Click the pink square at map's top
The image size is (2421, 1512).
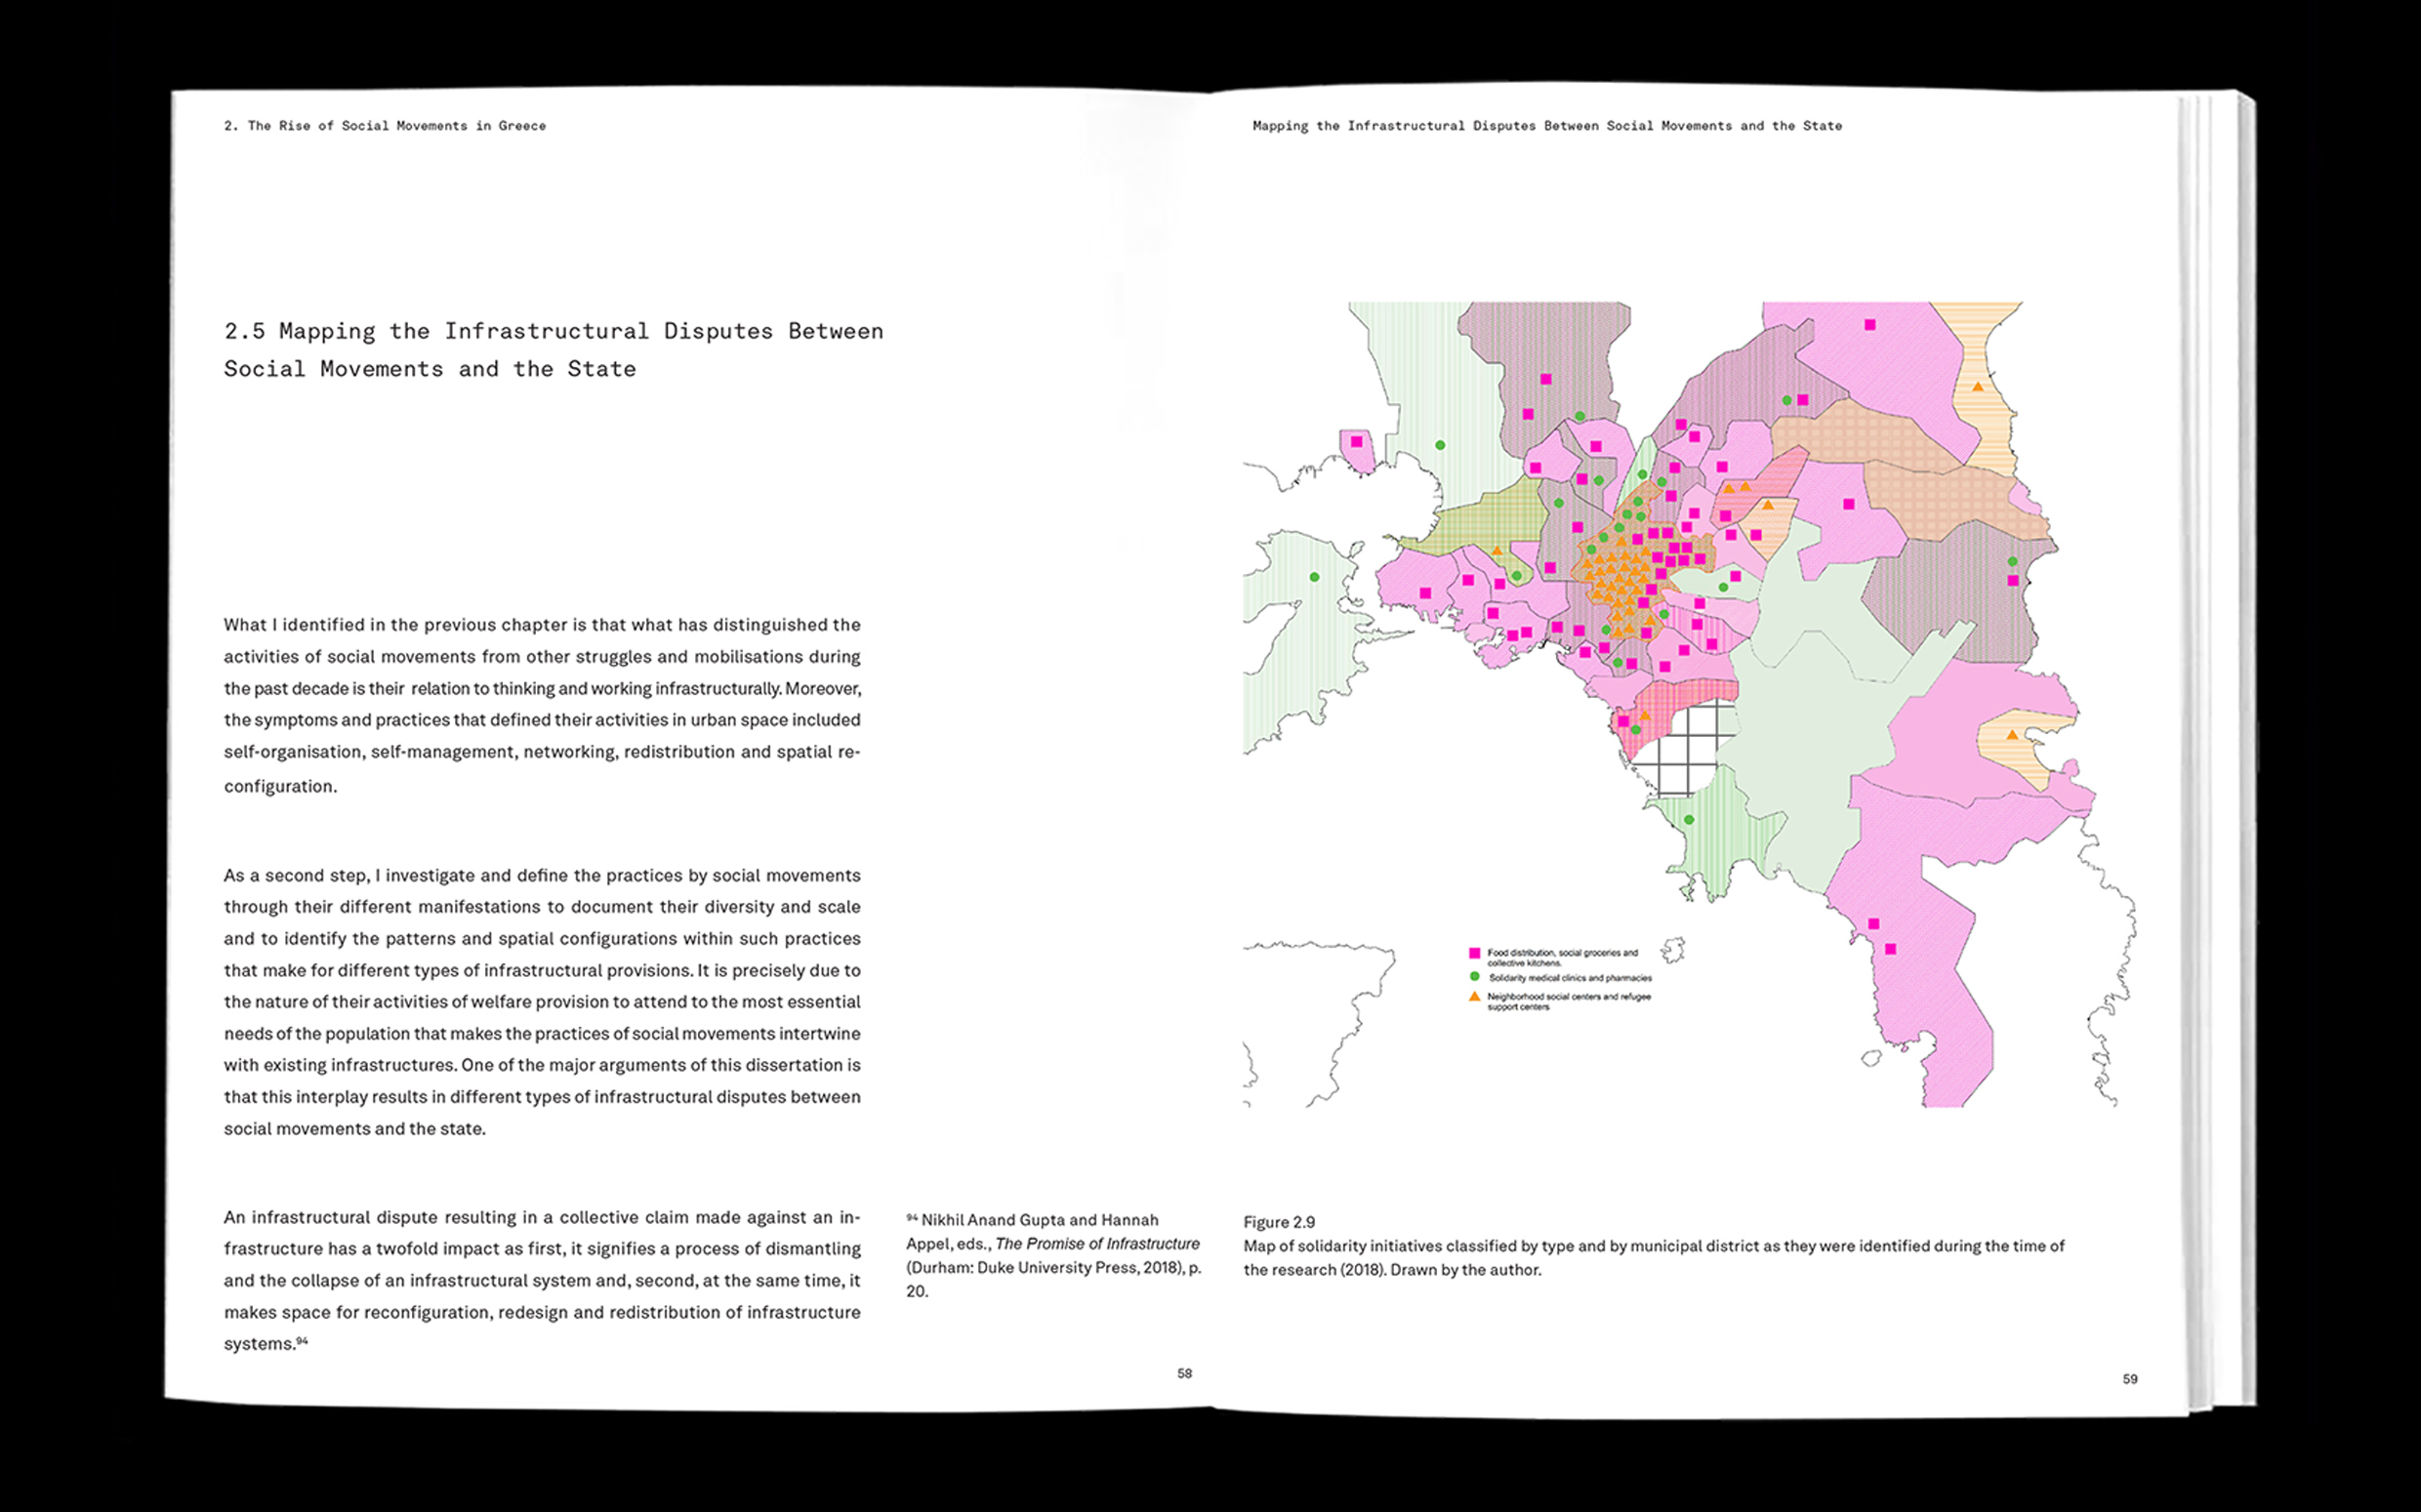tap(1870, 325)
